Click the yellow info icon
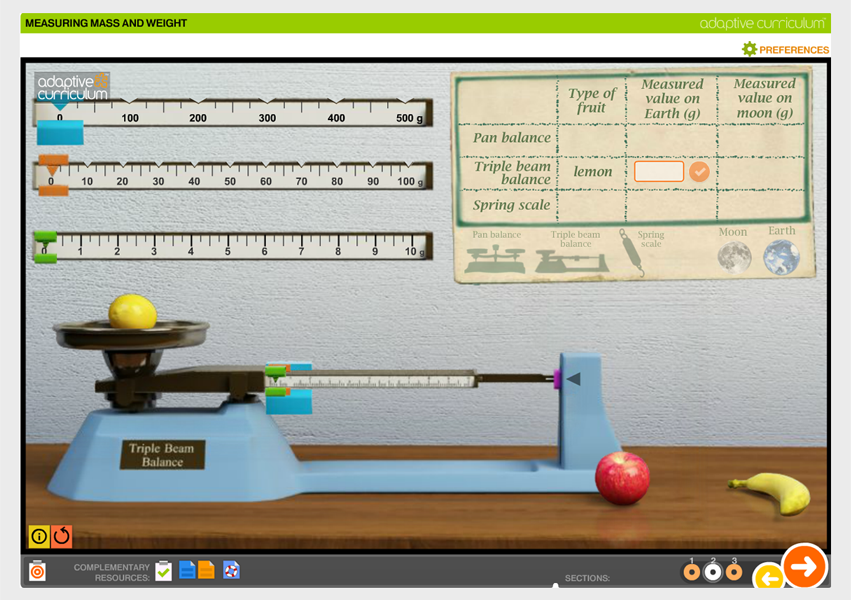Screen dimensions: 851x600 39,536
